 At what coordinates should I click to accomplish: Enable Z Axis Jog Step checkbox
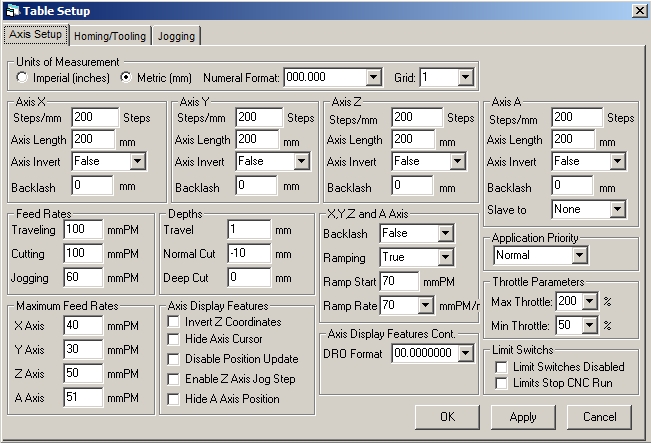pyautogui.click(x=173, y=379)
